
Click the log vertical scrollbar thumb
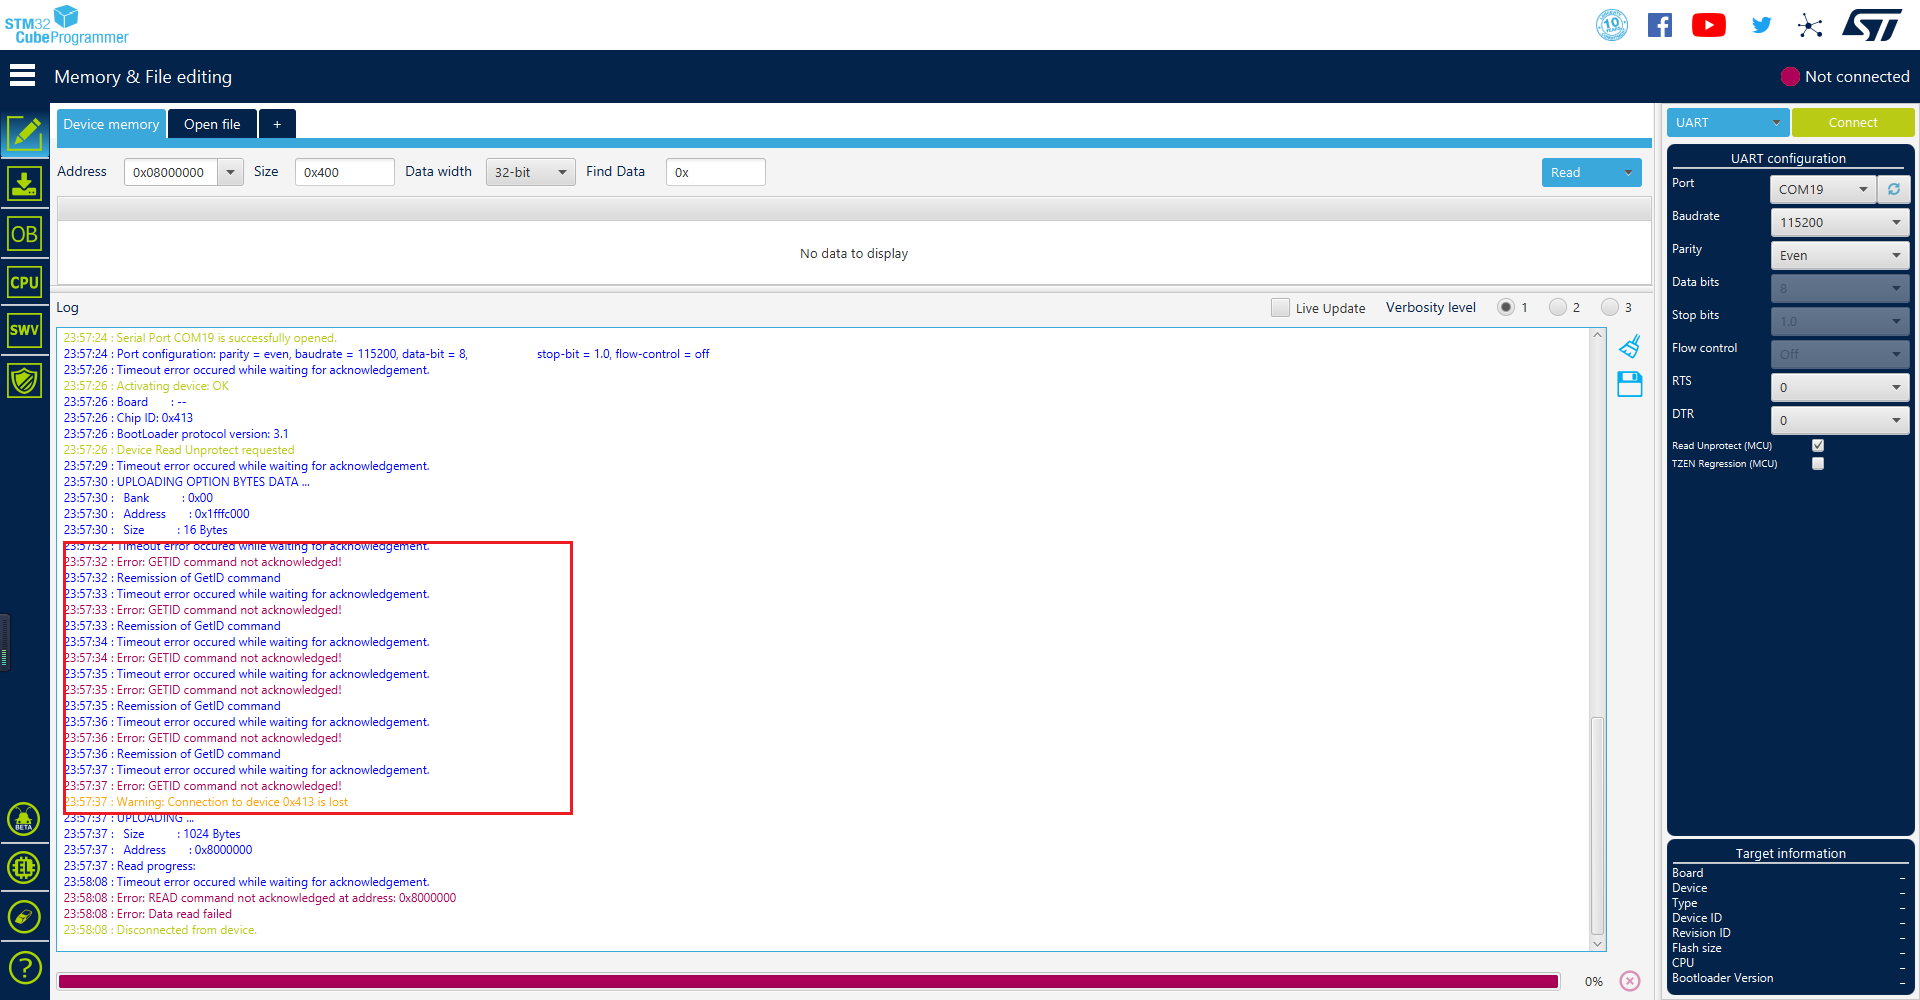click(x=1597, y=826)
